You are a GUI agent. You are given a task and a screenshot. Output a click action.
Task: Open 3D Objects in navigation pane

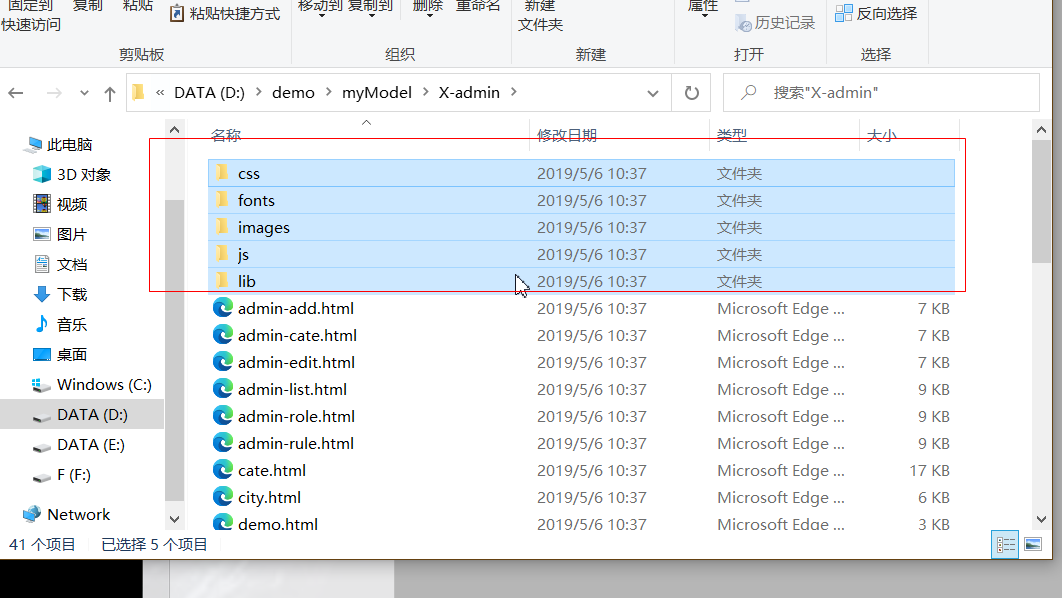72,175
